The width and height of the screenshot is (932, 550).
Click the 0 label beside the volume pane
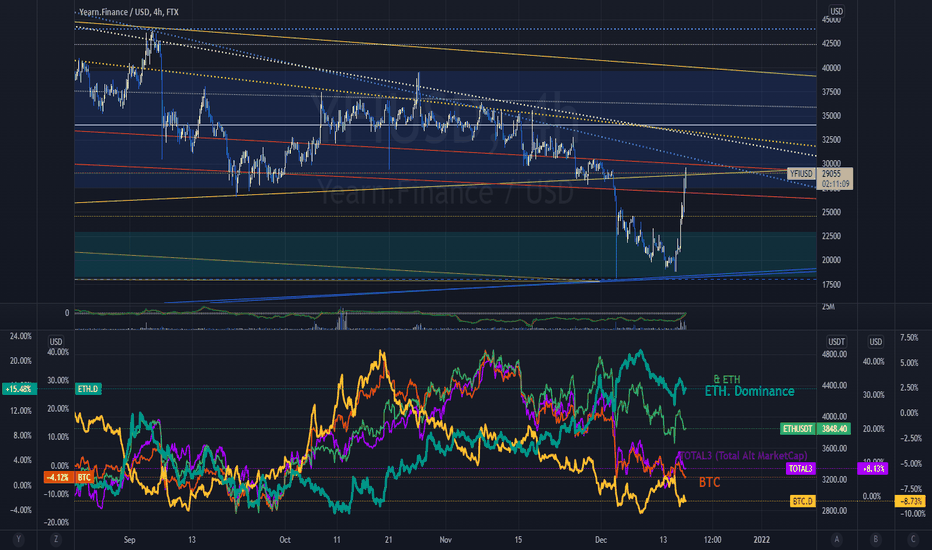(x=67, y=313)
